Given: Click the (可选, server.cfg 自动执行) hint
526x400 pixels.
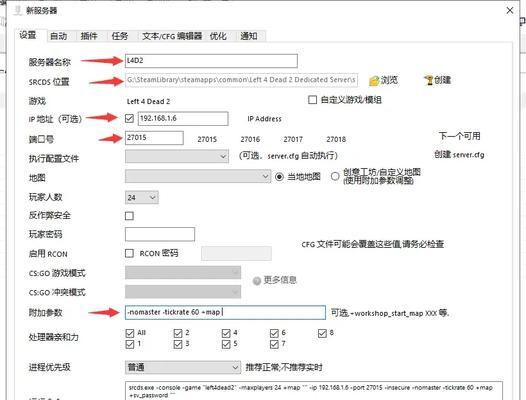Looking at the screenshot, I should click(x=288, y=156).
